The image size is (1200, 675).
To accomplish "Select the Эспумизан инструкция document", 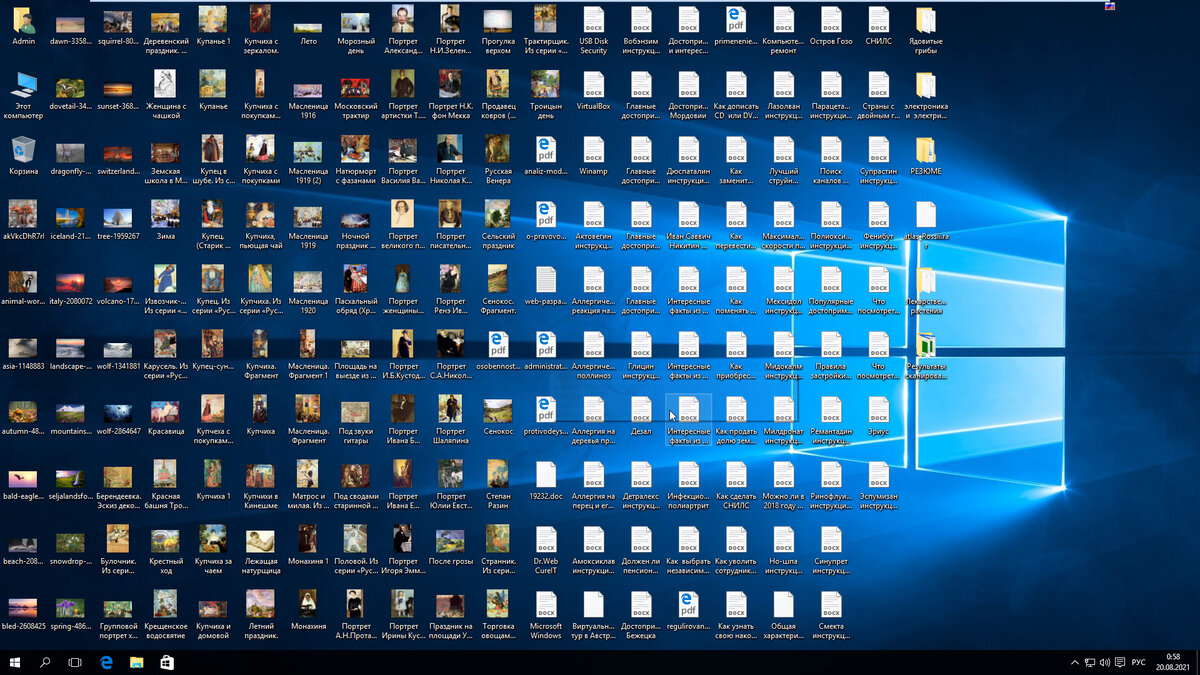I will click(878, 475).
